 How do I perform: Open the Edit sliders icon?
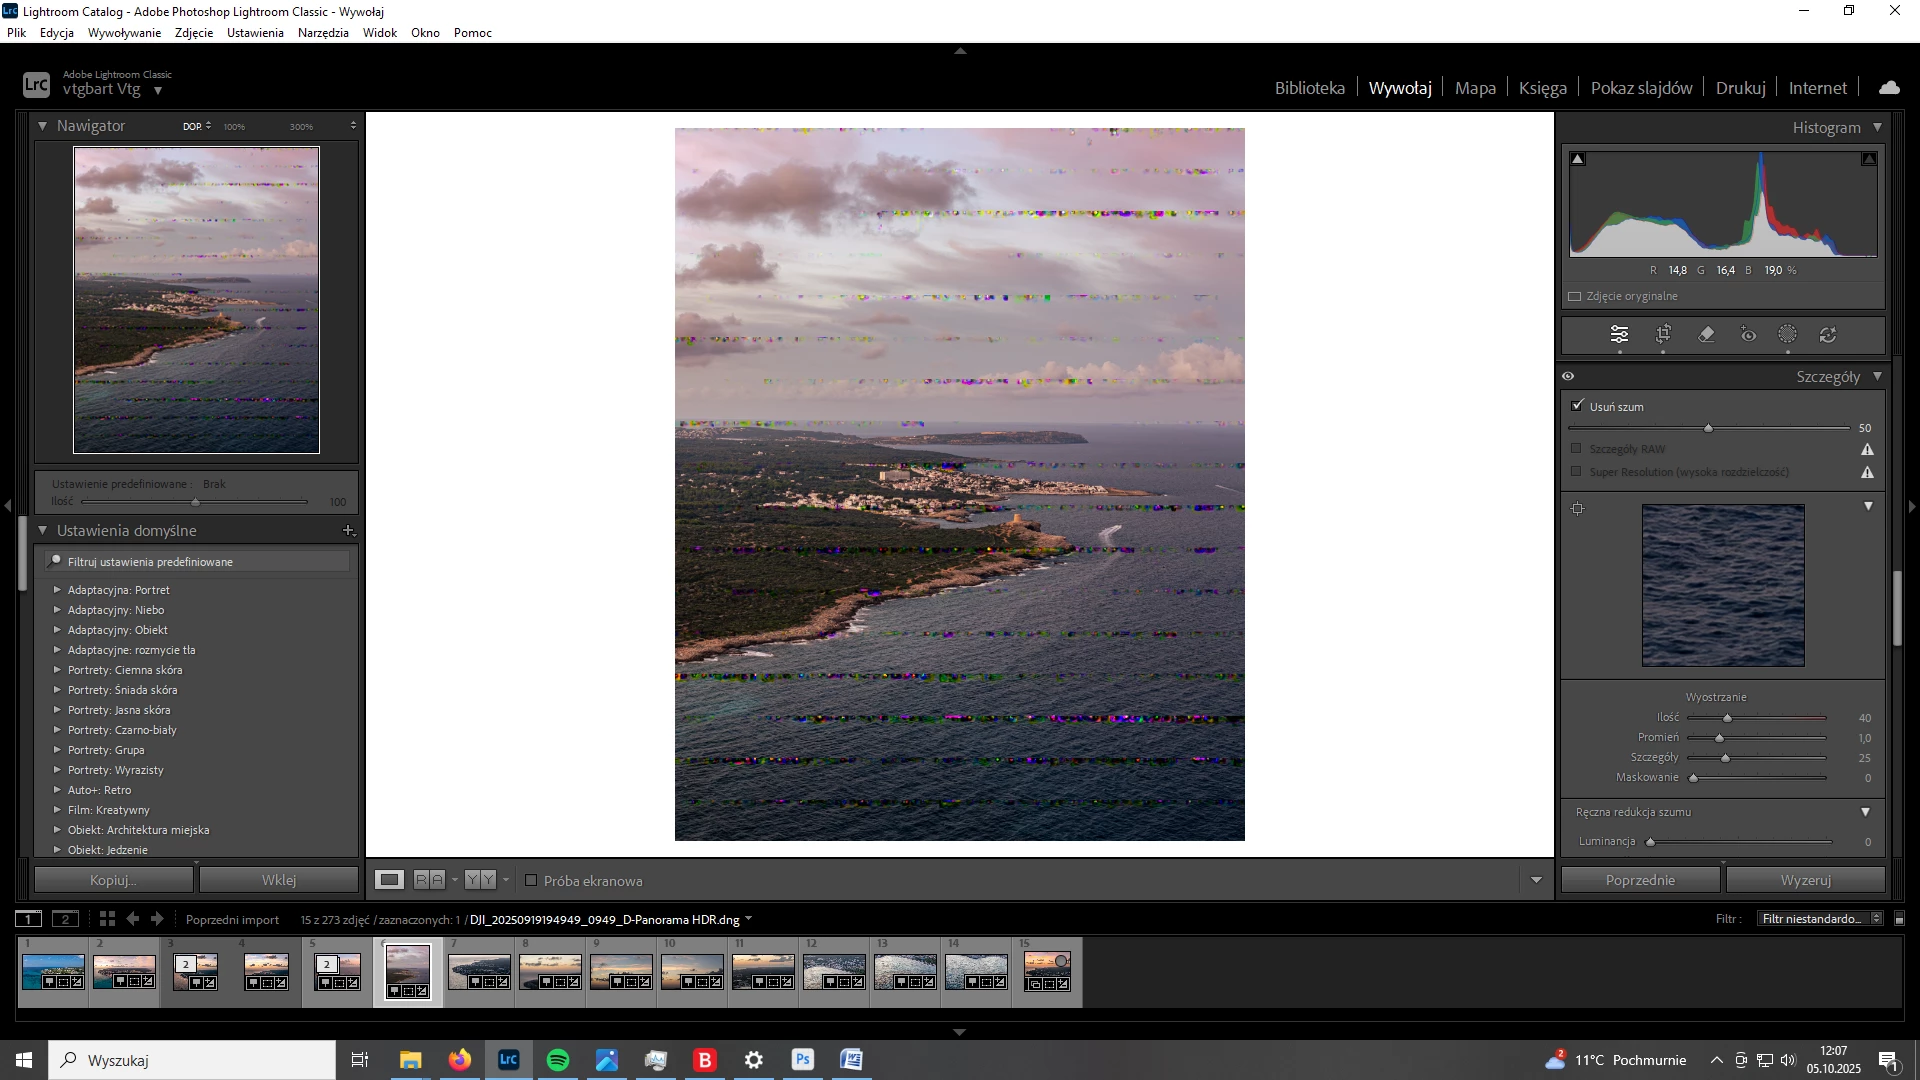pyautogui.click(x=1620, y=335)
